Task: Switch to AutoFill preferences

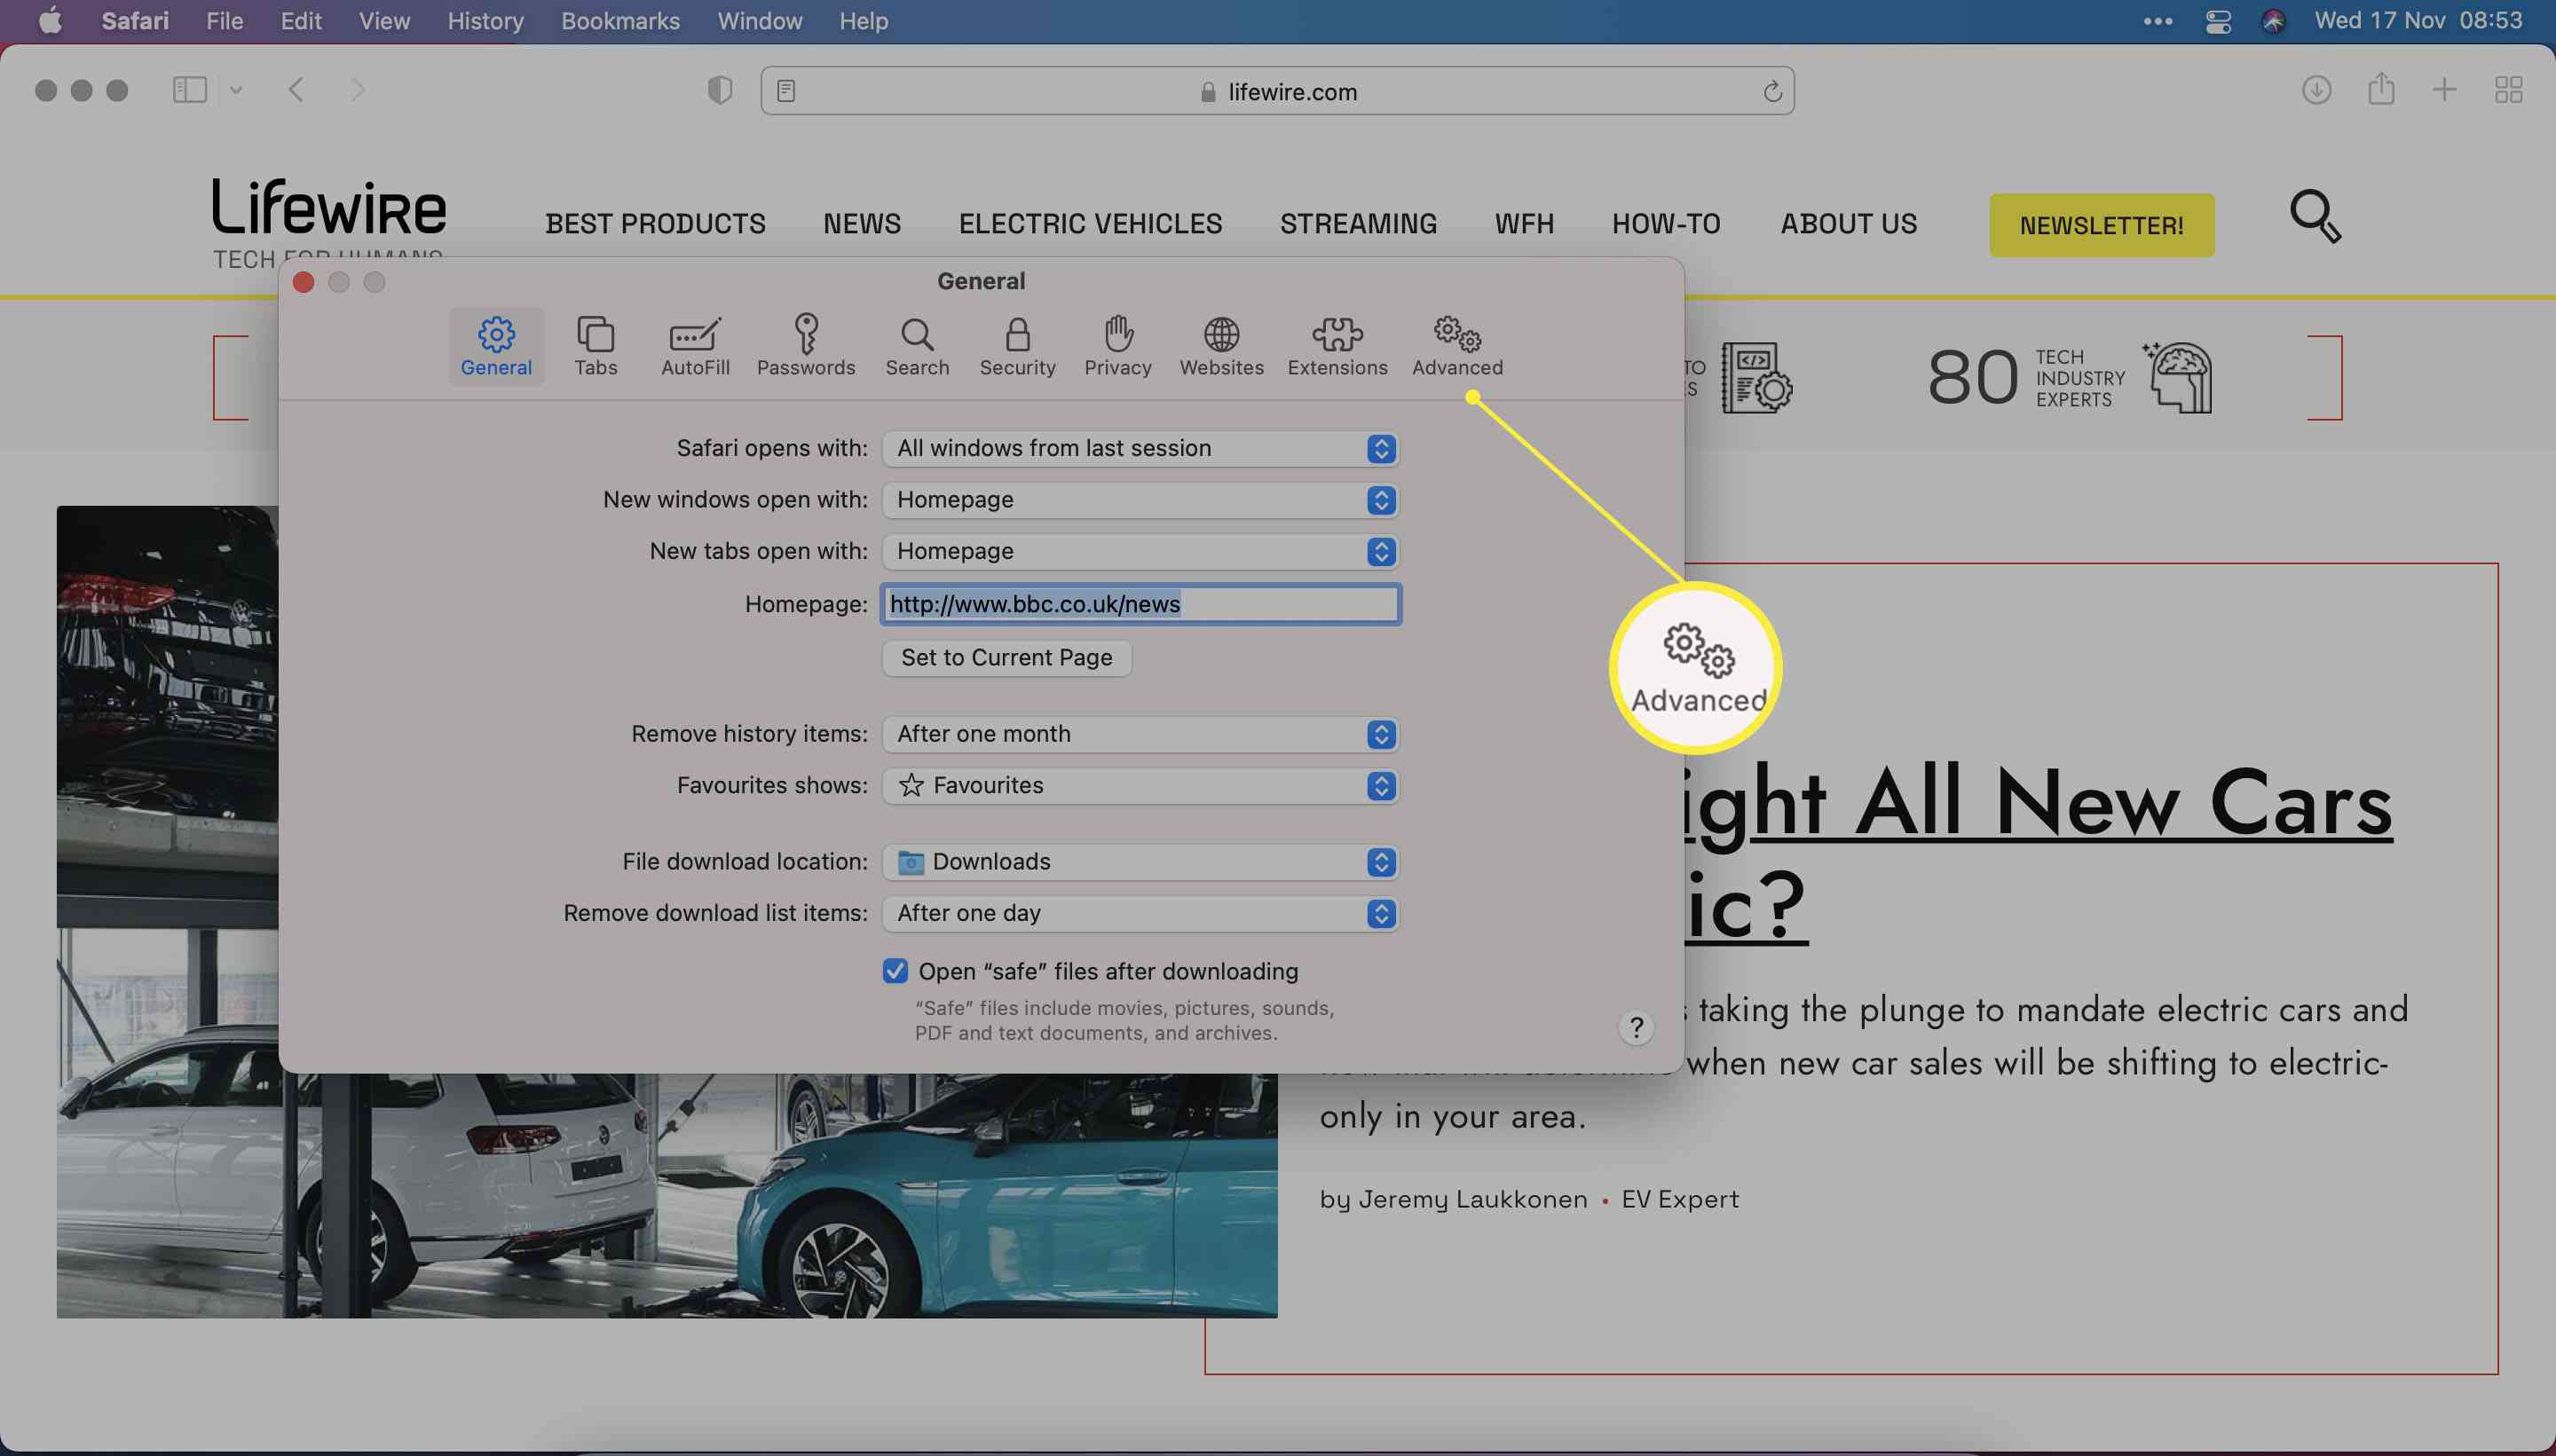Action: (x=695, y=347)
